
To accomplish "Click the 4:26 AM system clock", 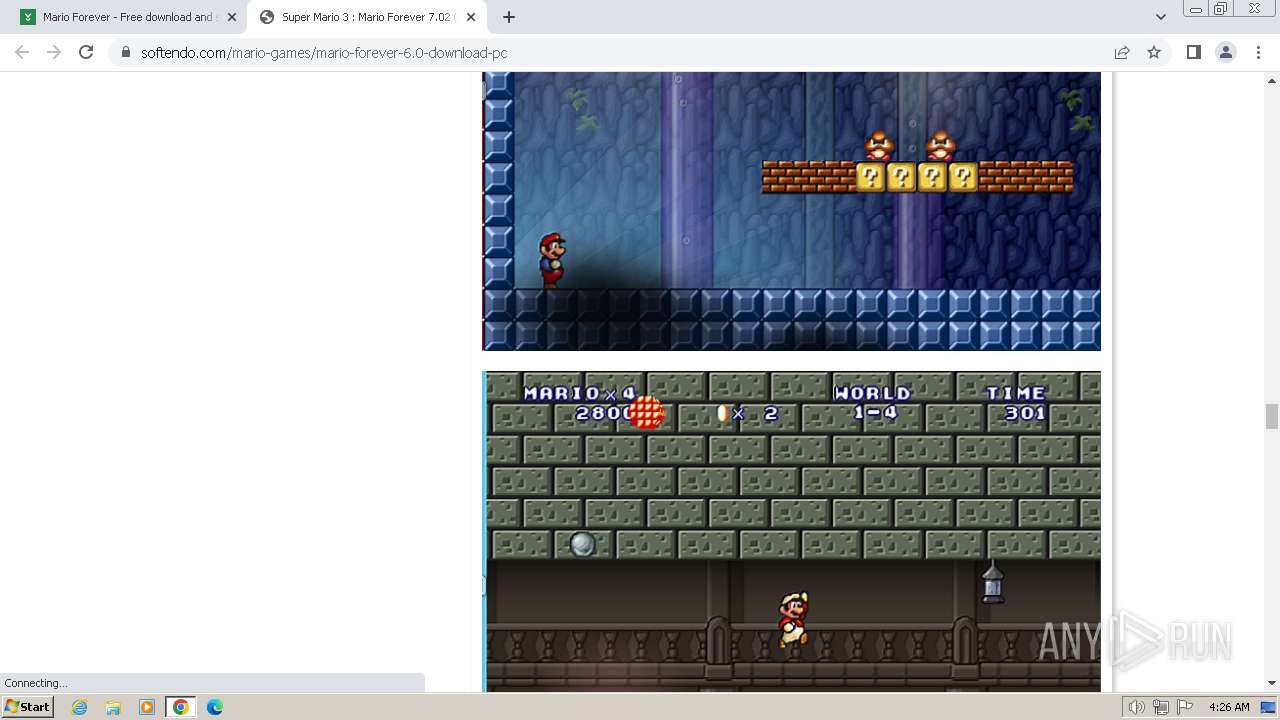I will (x=1229, y=707).
